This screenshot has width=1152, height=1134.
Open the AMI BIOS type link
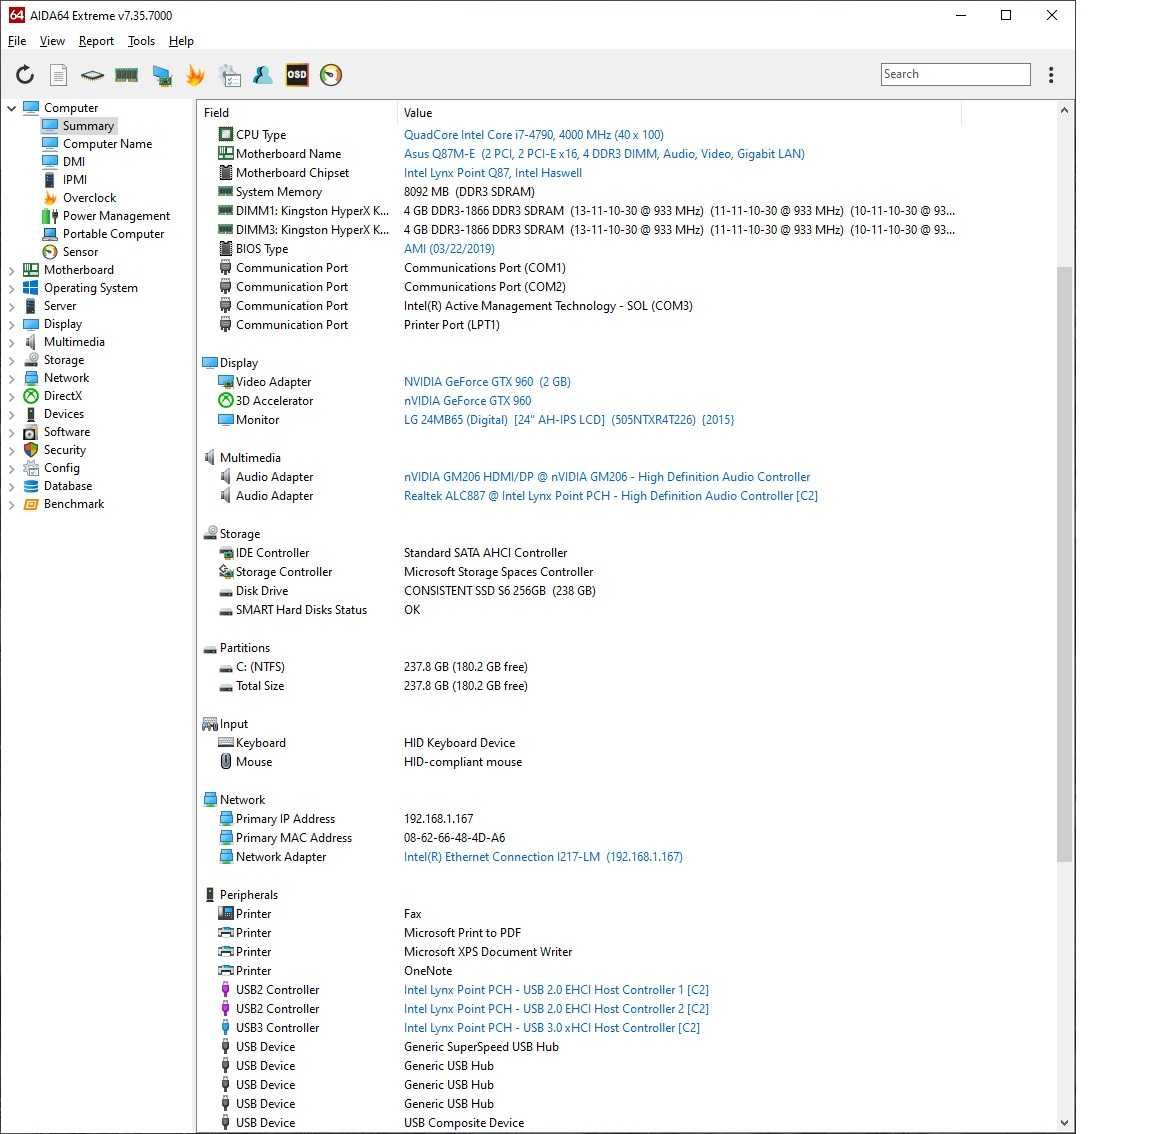point(449,249)
